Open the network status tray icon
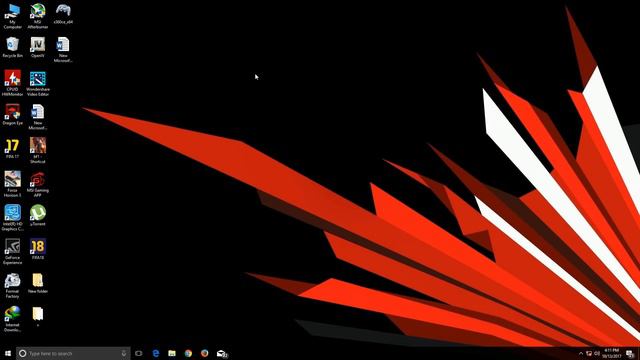This screenshot has height=360, width=640. tap(589, 353)
